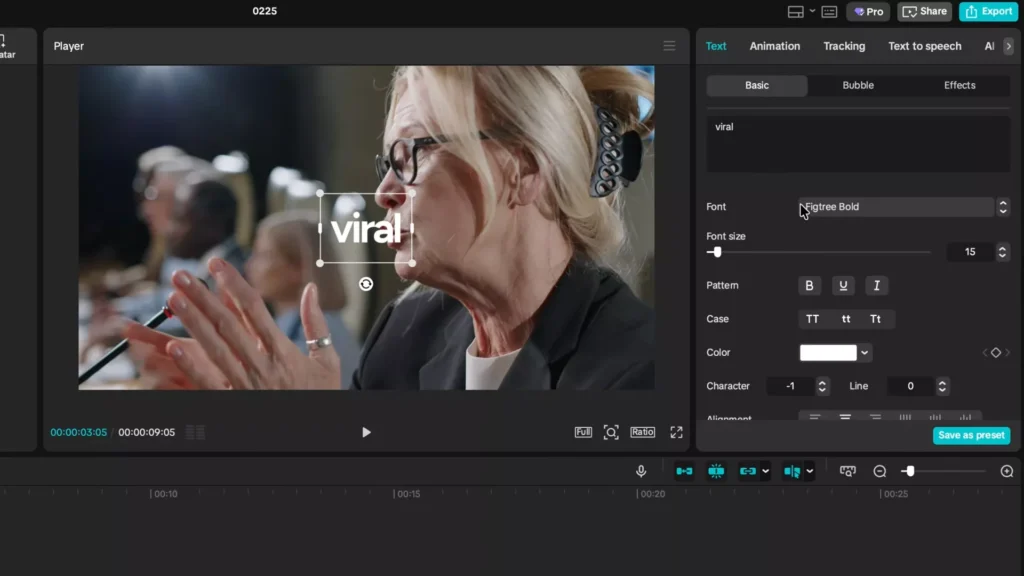The image size is (1024, 576).
Task: Enable italic styling for the text
Action: 877,285
